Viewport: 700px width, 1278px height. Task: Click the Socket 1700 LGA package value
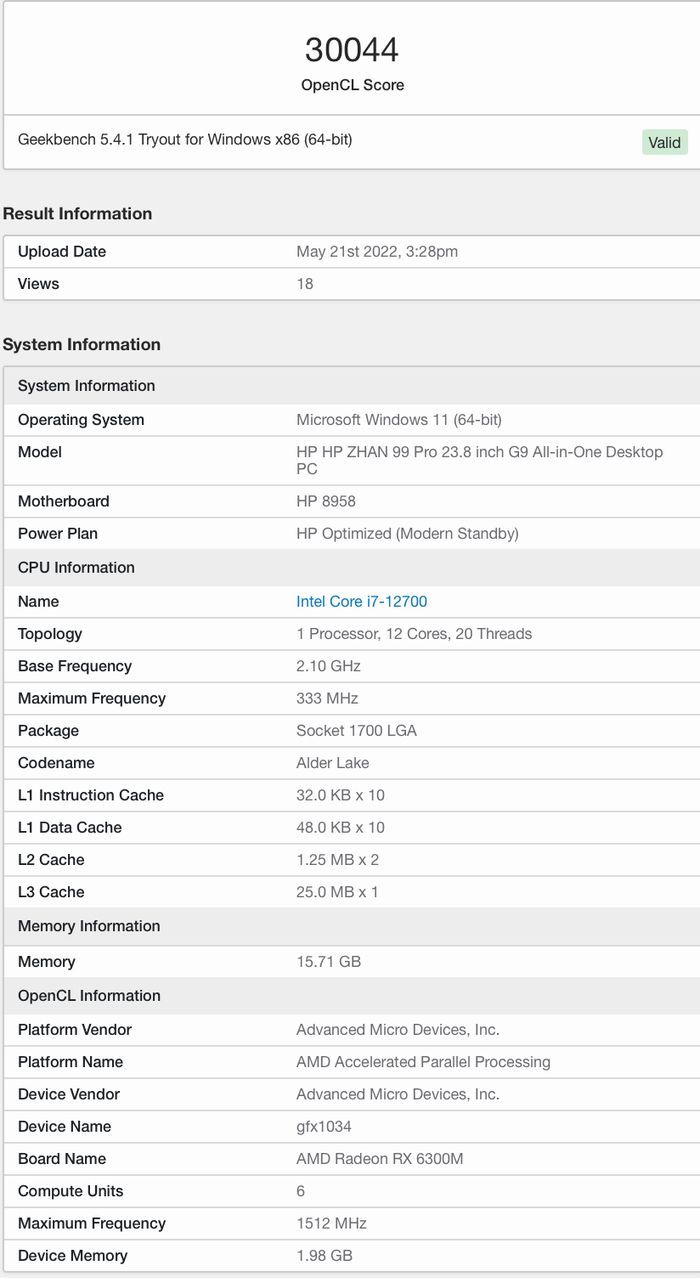[x=356, y=730]
